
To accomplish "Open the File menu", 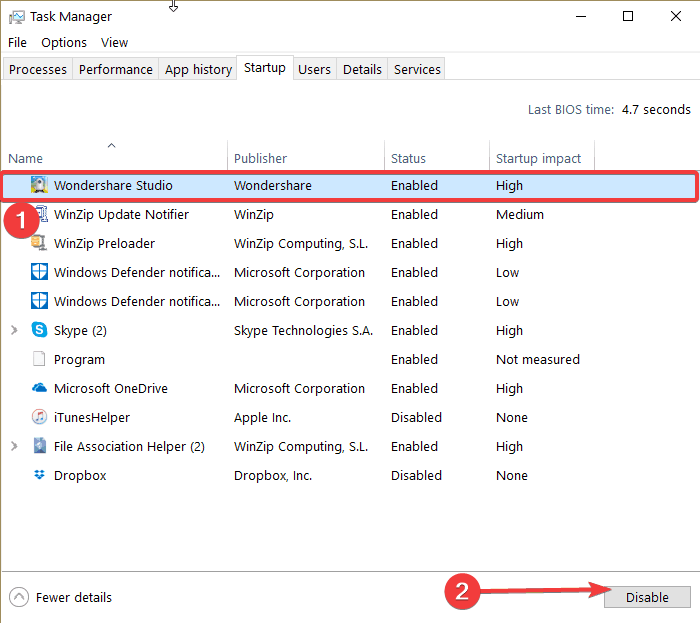I will tap(17, 42).
